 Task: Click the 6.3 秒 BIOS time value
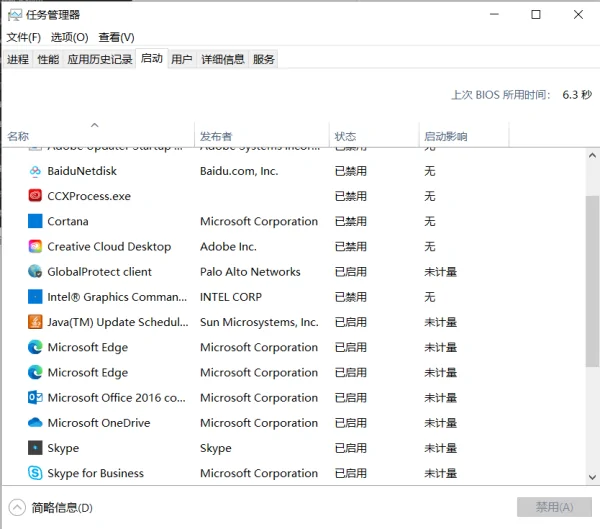pyautogui.click(x=577, y=95)
